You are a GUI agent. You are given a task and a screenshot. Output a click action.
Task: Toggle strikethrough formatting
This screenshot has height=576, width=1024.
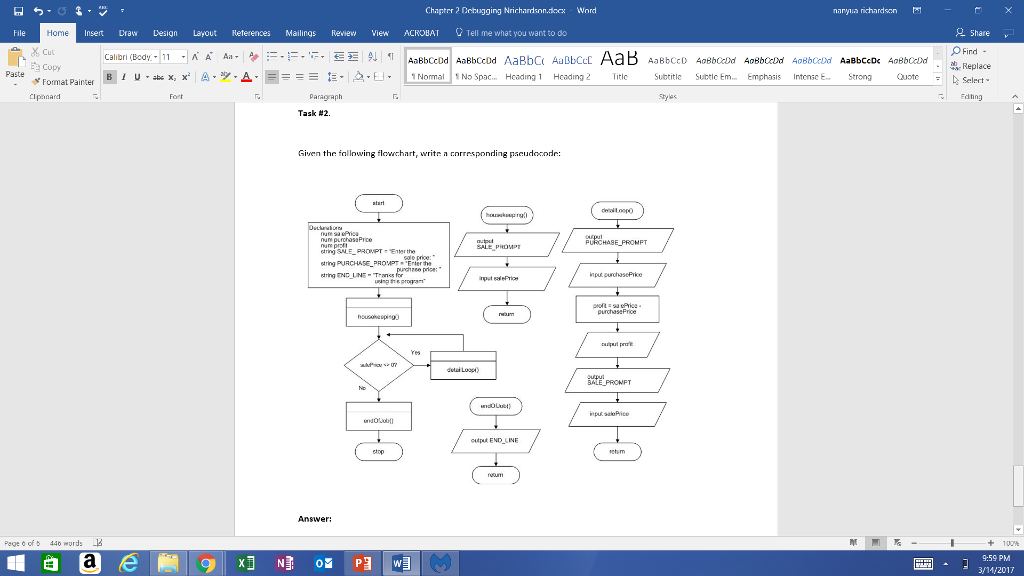[x=158, y=76]
